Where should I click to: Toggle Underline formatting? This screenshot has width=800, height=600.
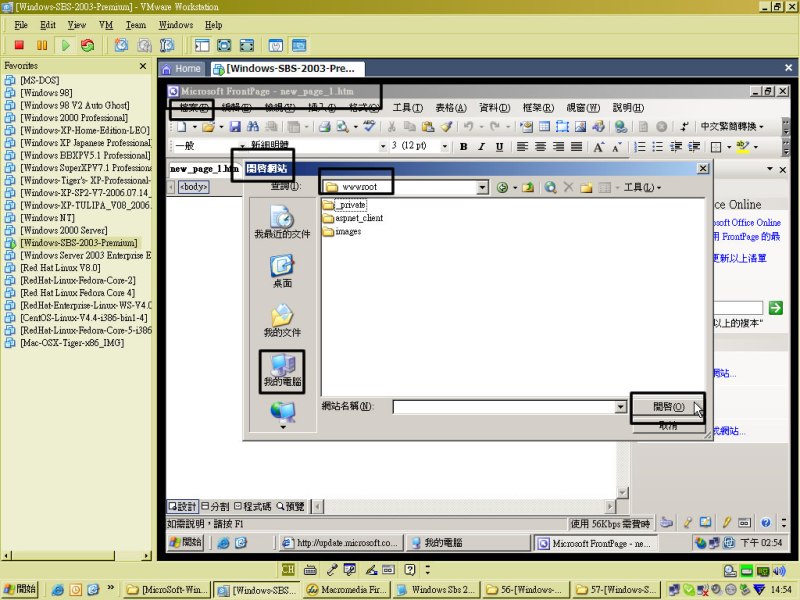click(x=499, y=147)
